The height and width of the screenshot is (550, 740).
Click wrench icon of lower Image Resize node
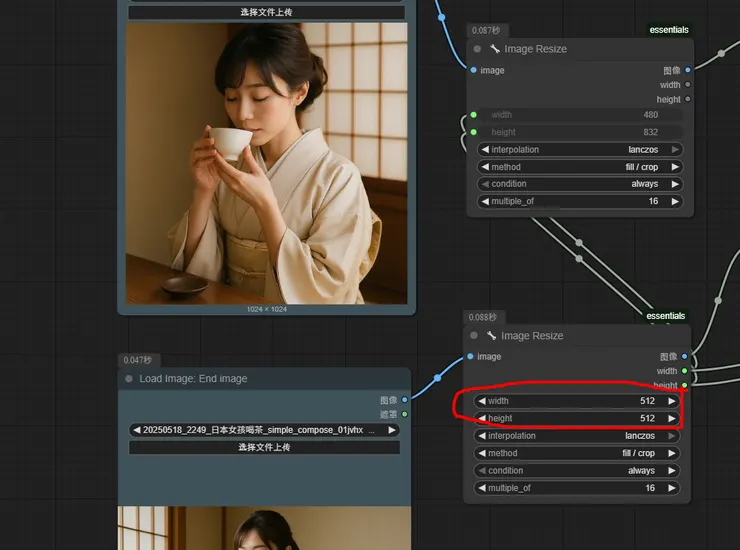(x=491, y=335)
